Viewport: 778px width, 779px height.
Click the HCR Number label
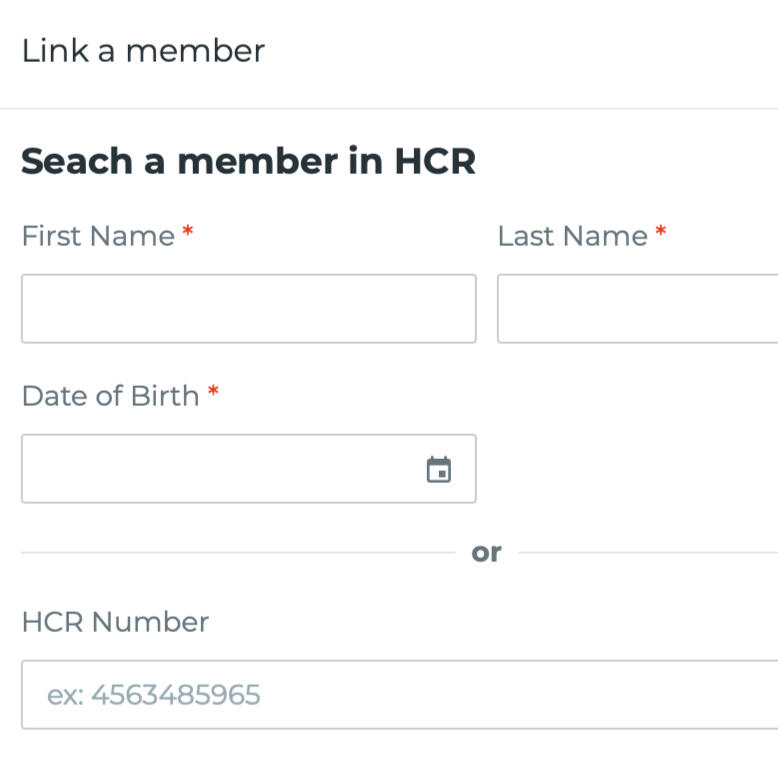(x=116, y=622)
